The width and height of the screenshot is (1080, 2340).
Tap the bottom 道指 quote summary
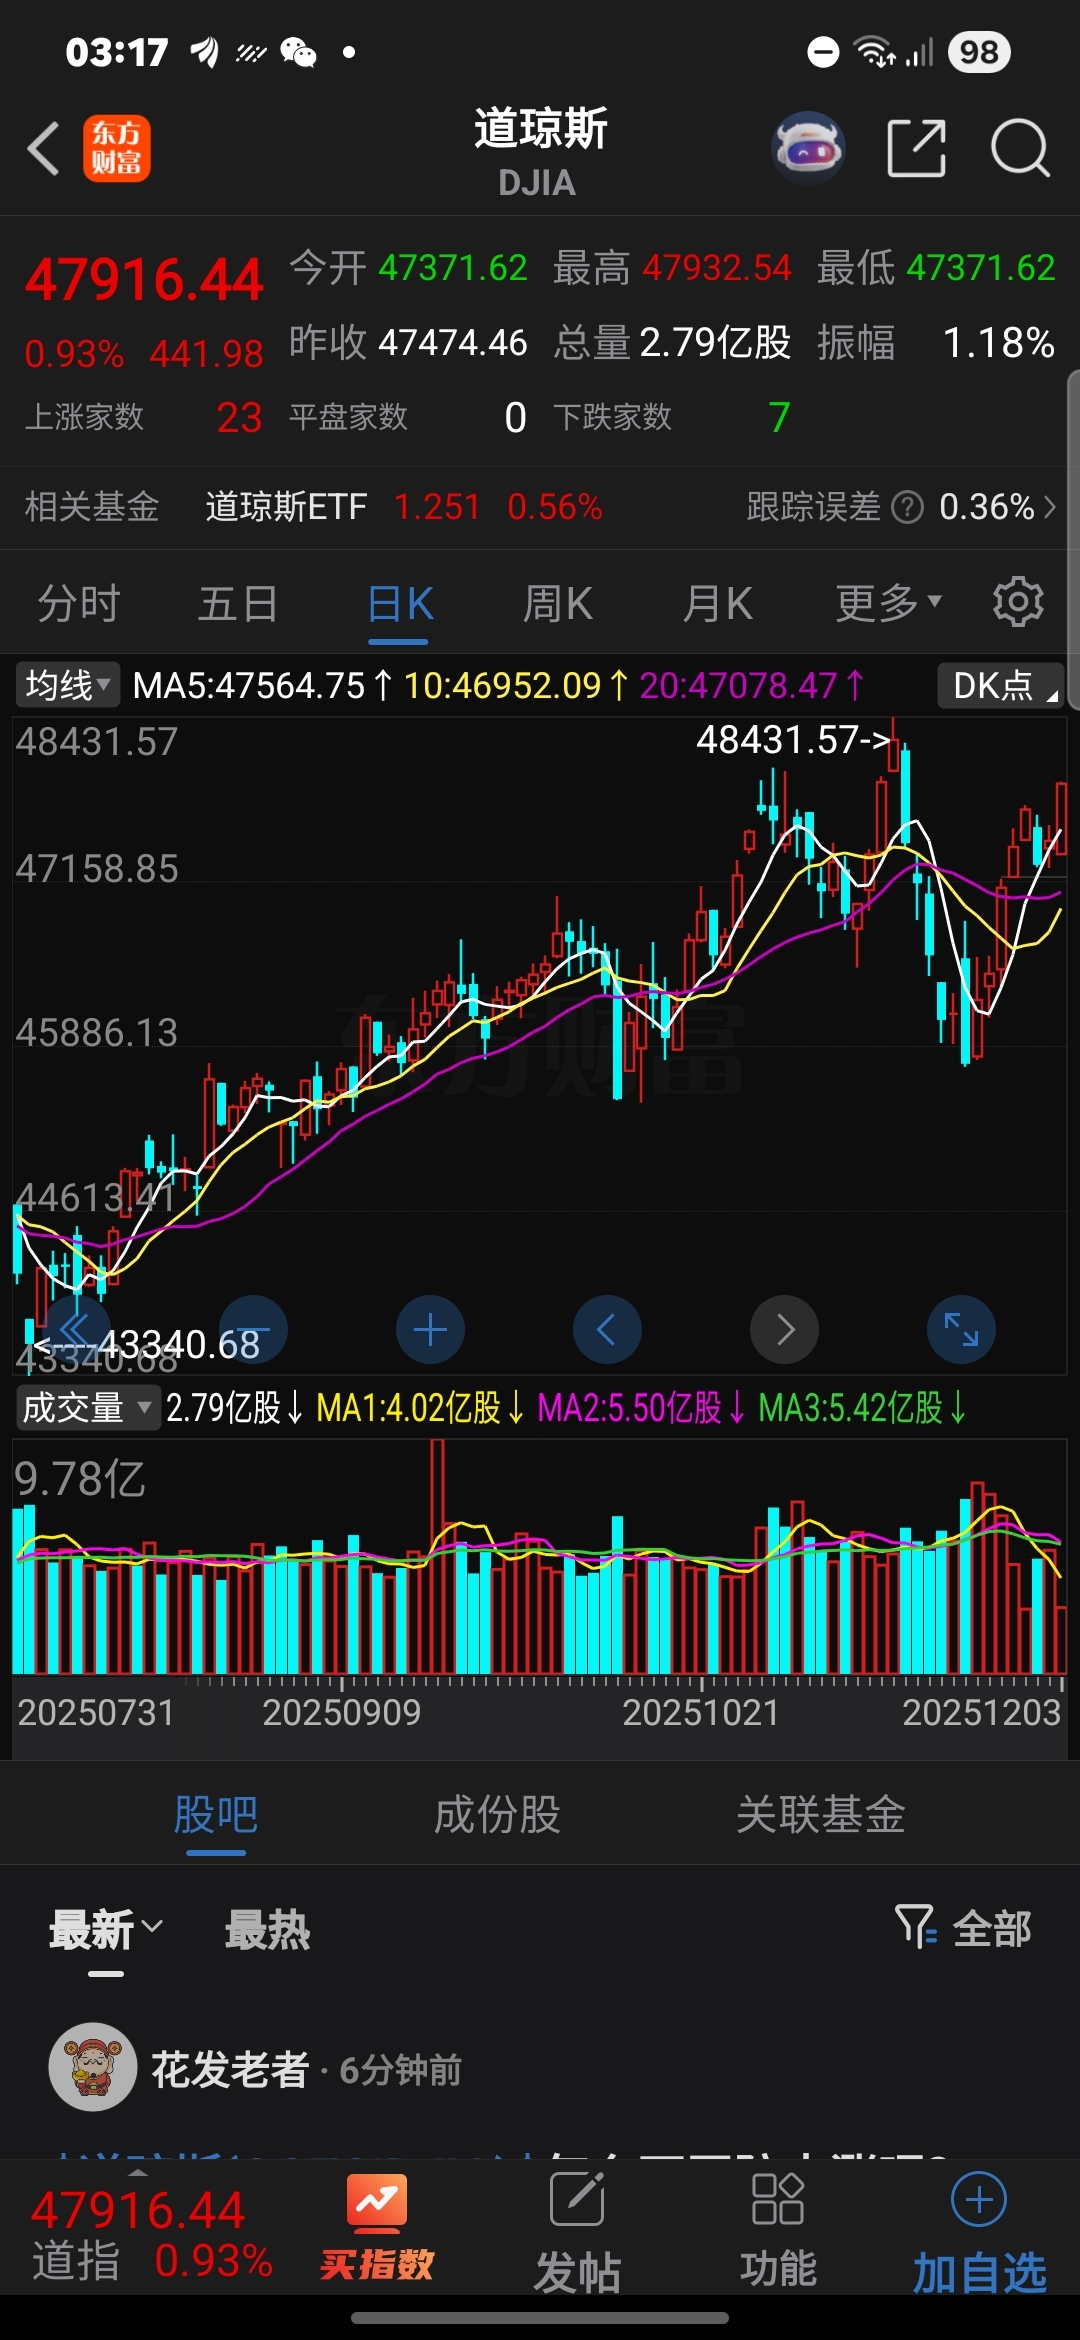tap(152, 2234)
